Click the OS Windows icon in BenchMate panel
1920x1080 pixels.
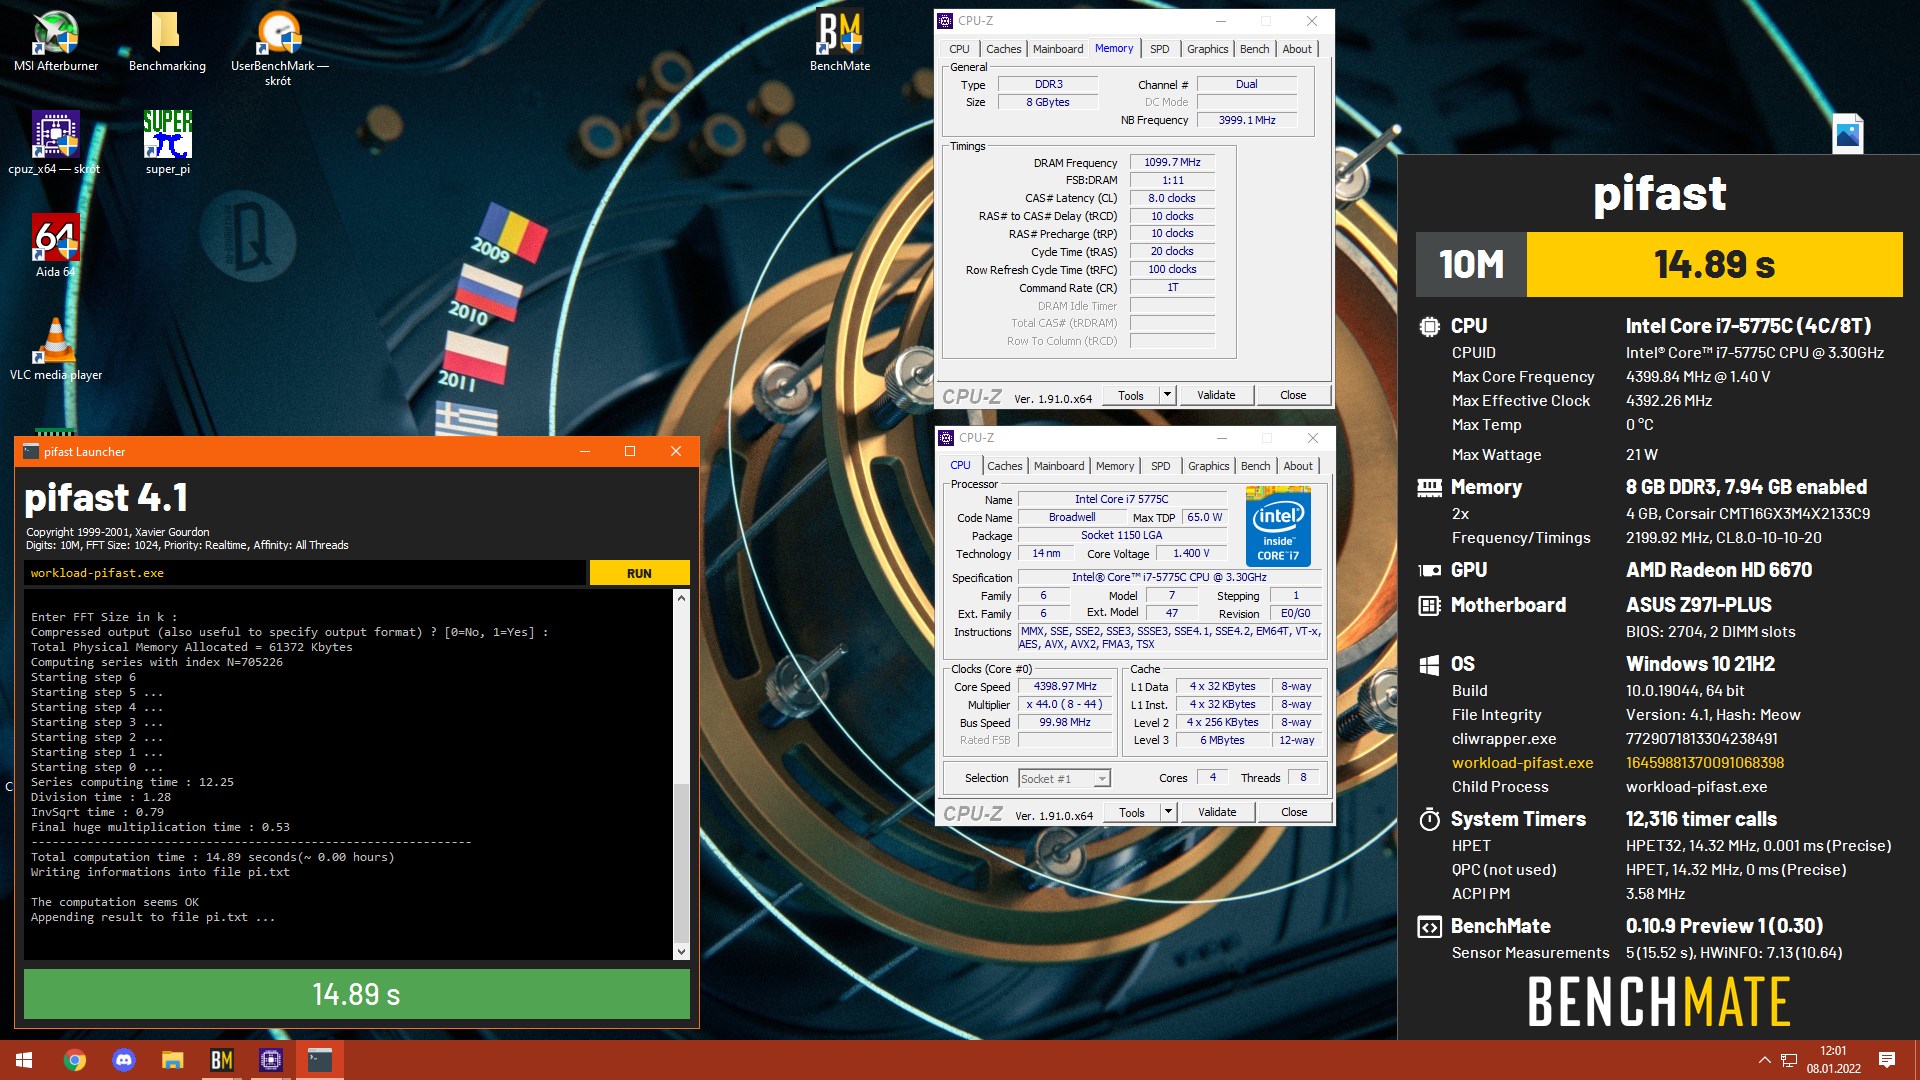[x=1429, y=664]
